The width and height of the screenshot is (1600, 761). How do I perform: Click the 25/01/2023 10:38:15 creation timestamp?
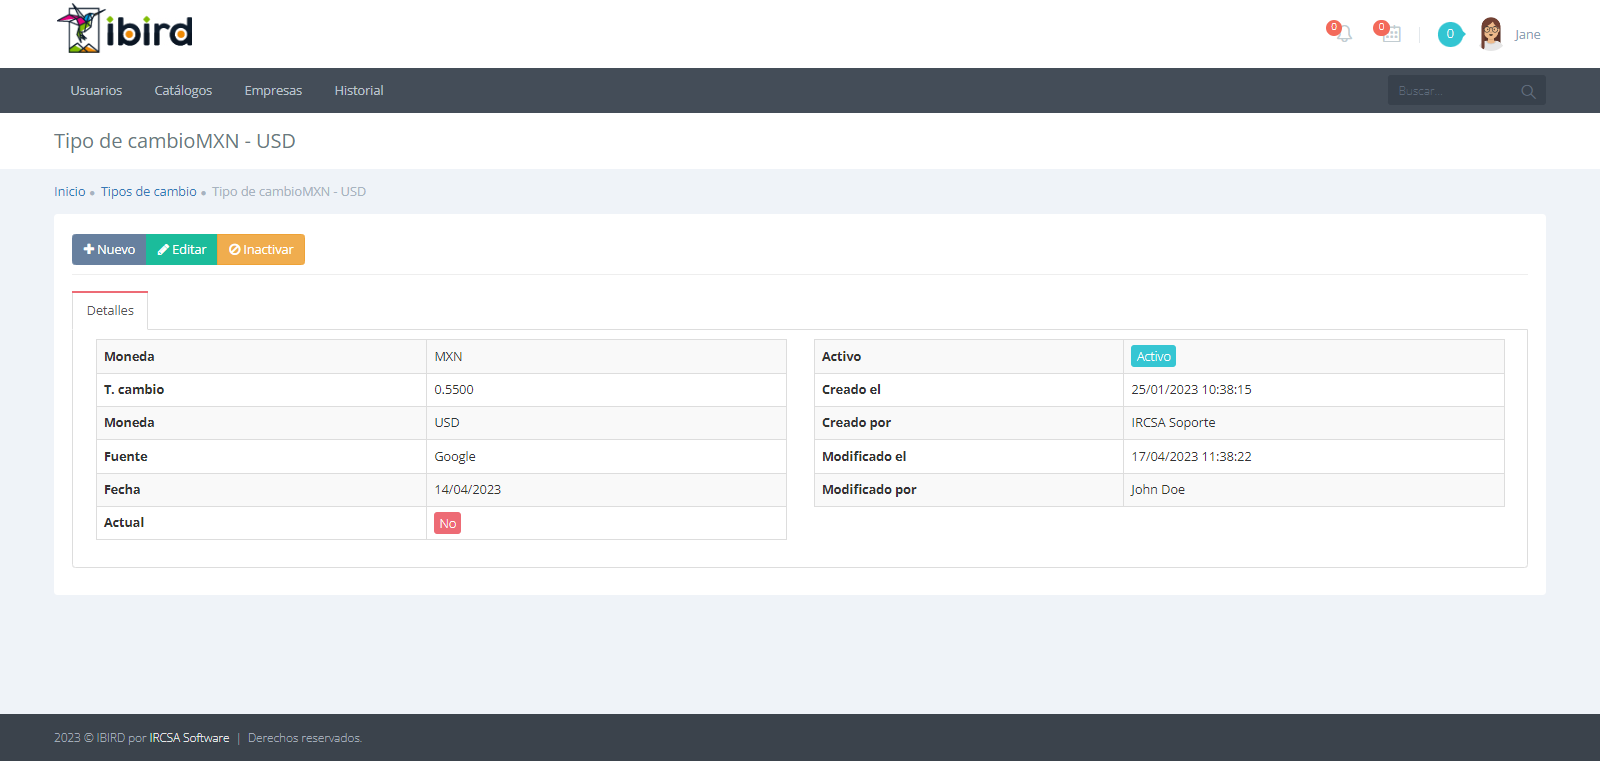pos(1191,389)
